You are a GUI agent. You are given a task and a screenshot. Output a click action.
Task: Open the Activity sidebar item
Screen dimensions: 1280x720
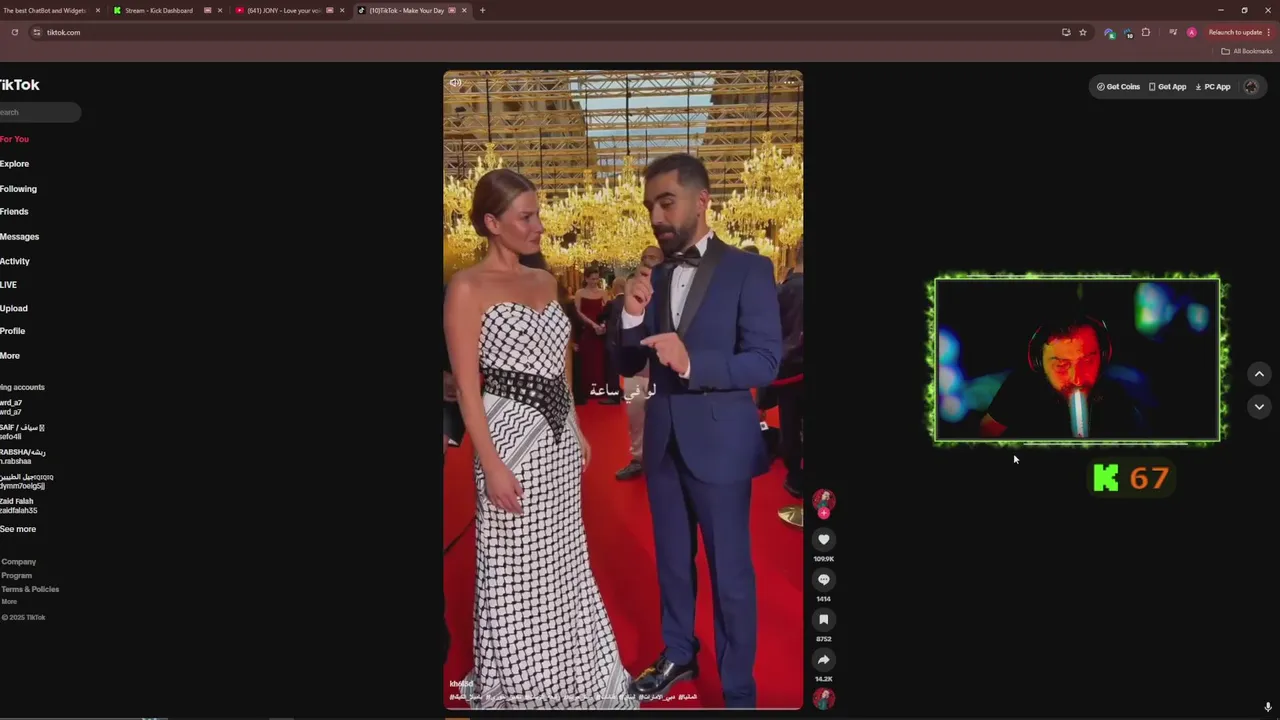tap(15, 262)
